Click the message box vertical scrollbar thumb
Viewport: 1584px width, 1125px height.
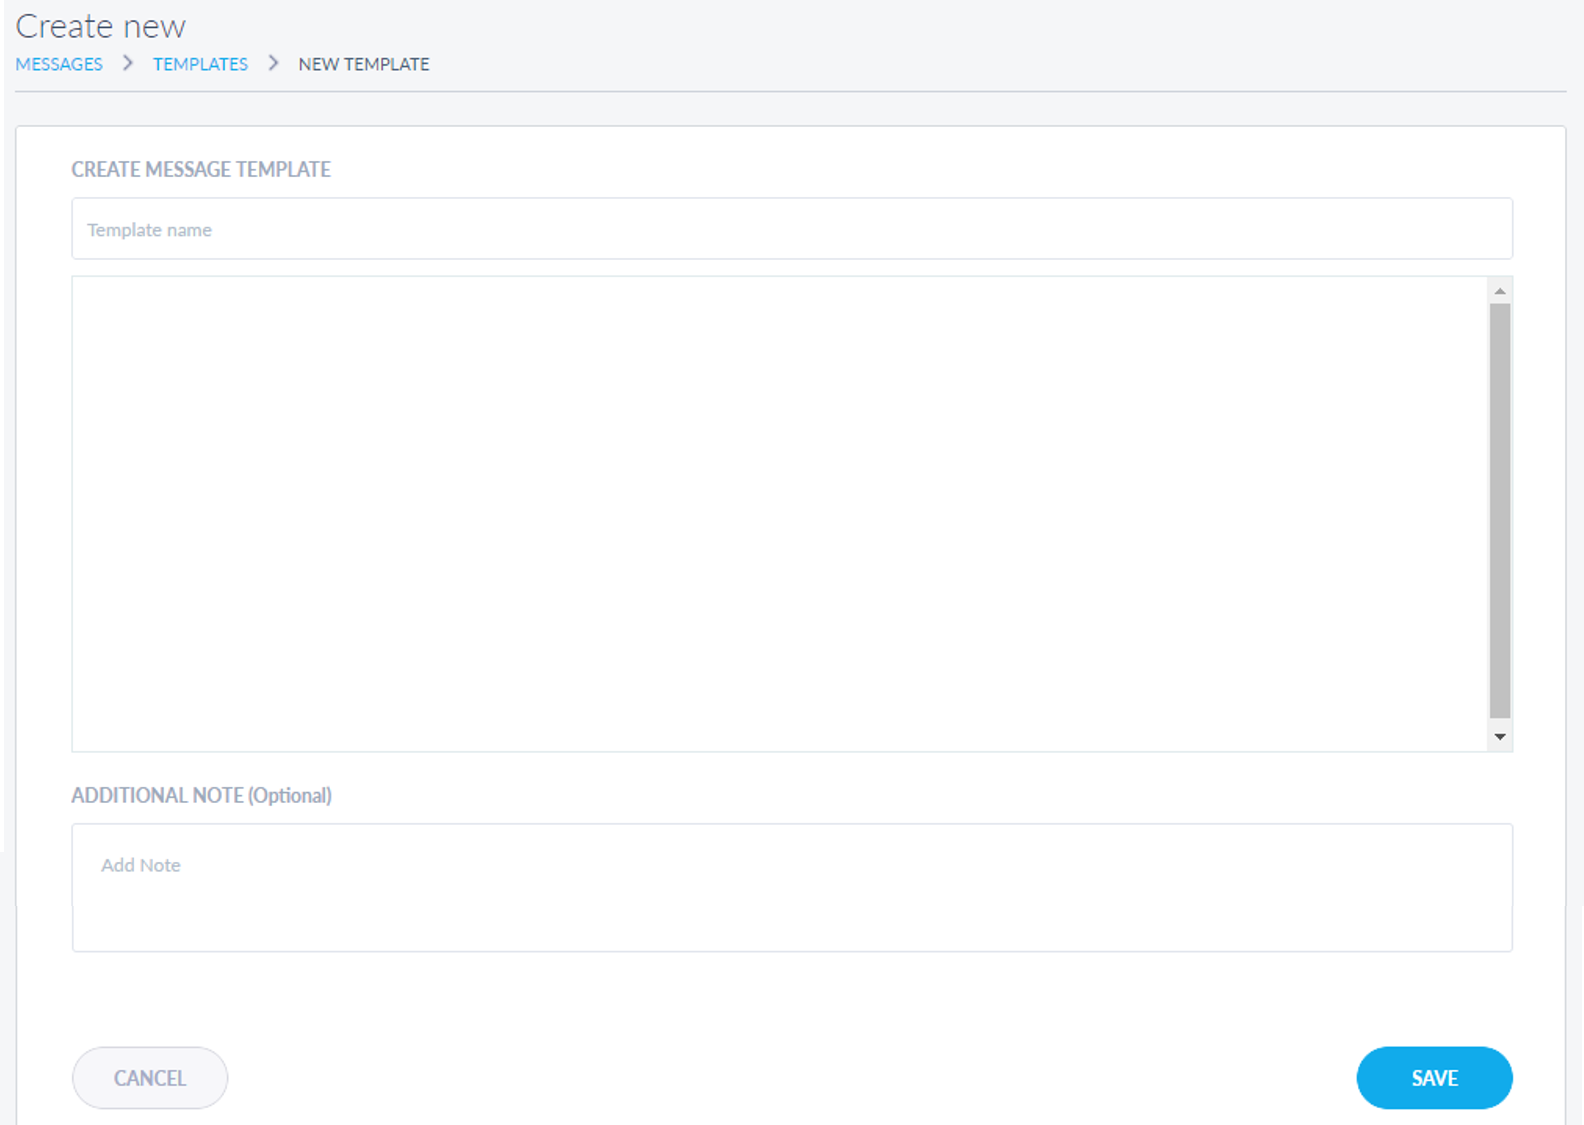point(1499,510)
